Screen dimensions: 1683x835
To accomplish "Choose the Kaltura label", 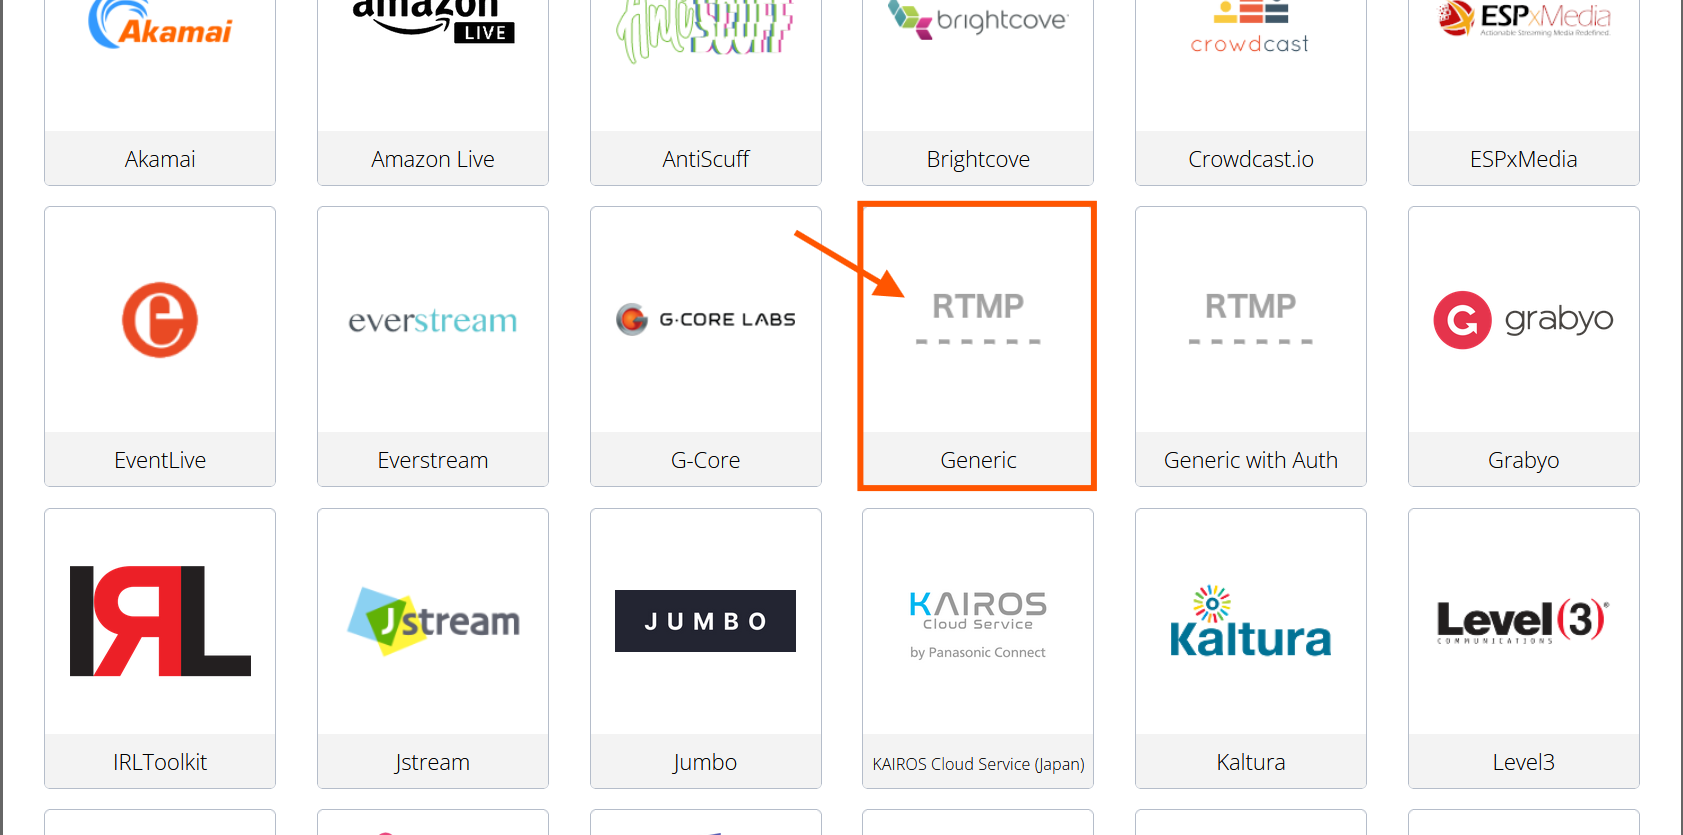I will pos(1251,762).
